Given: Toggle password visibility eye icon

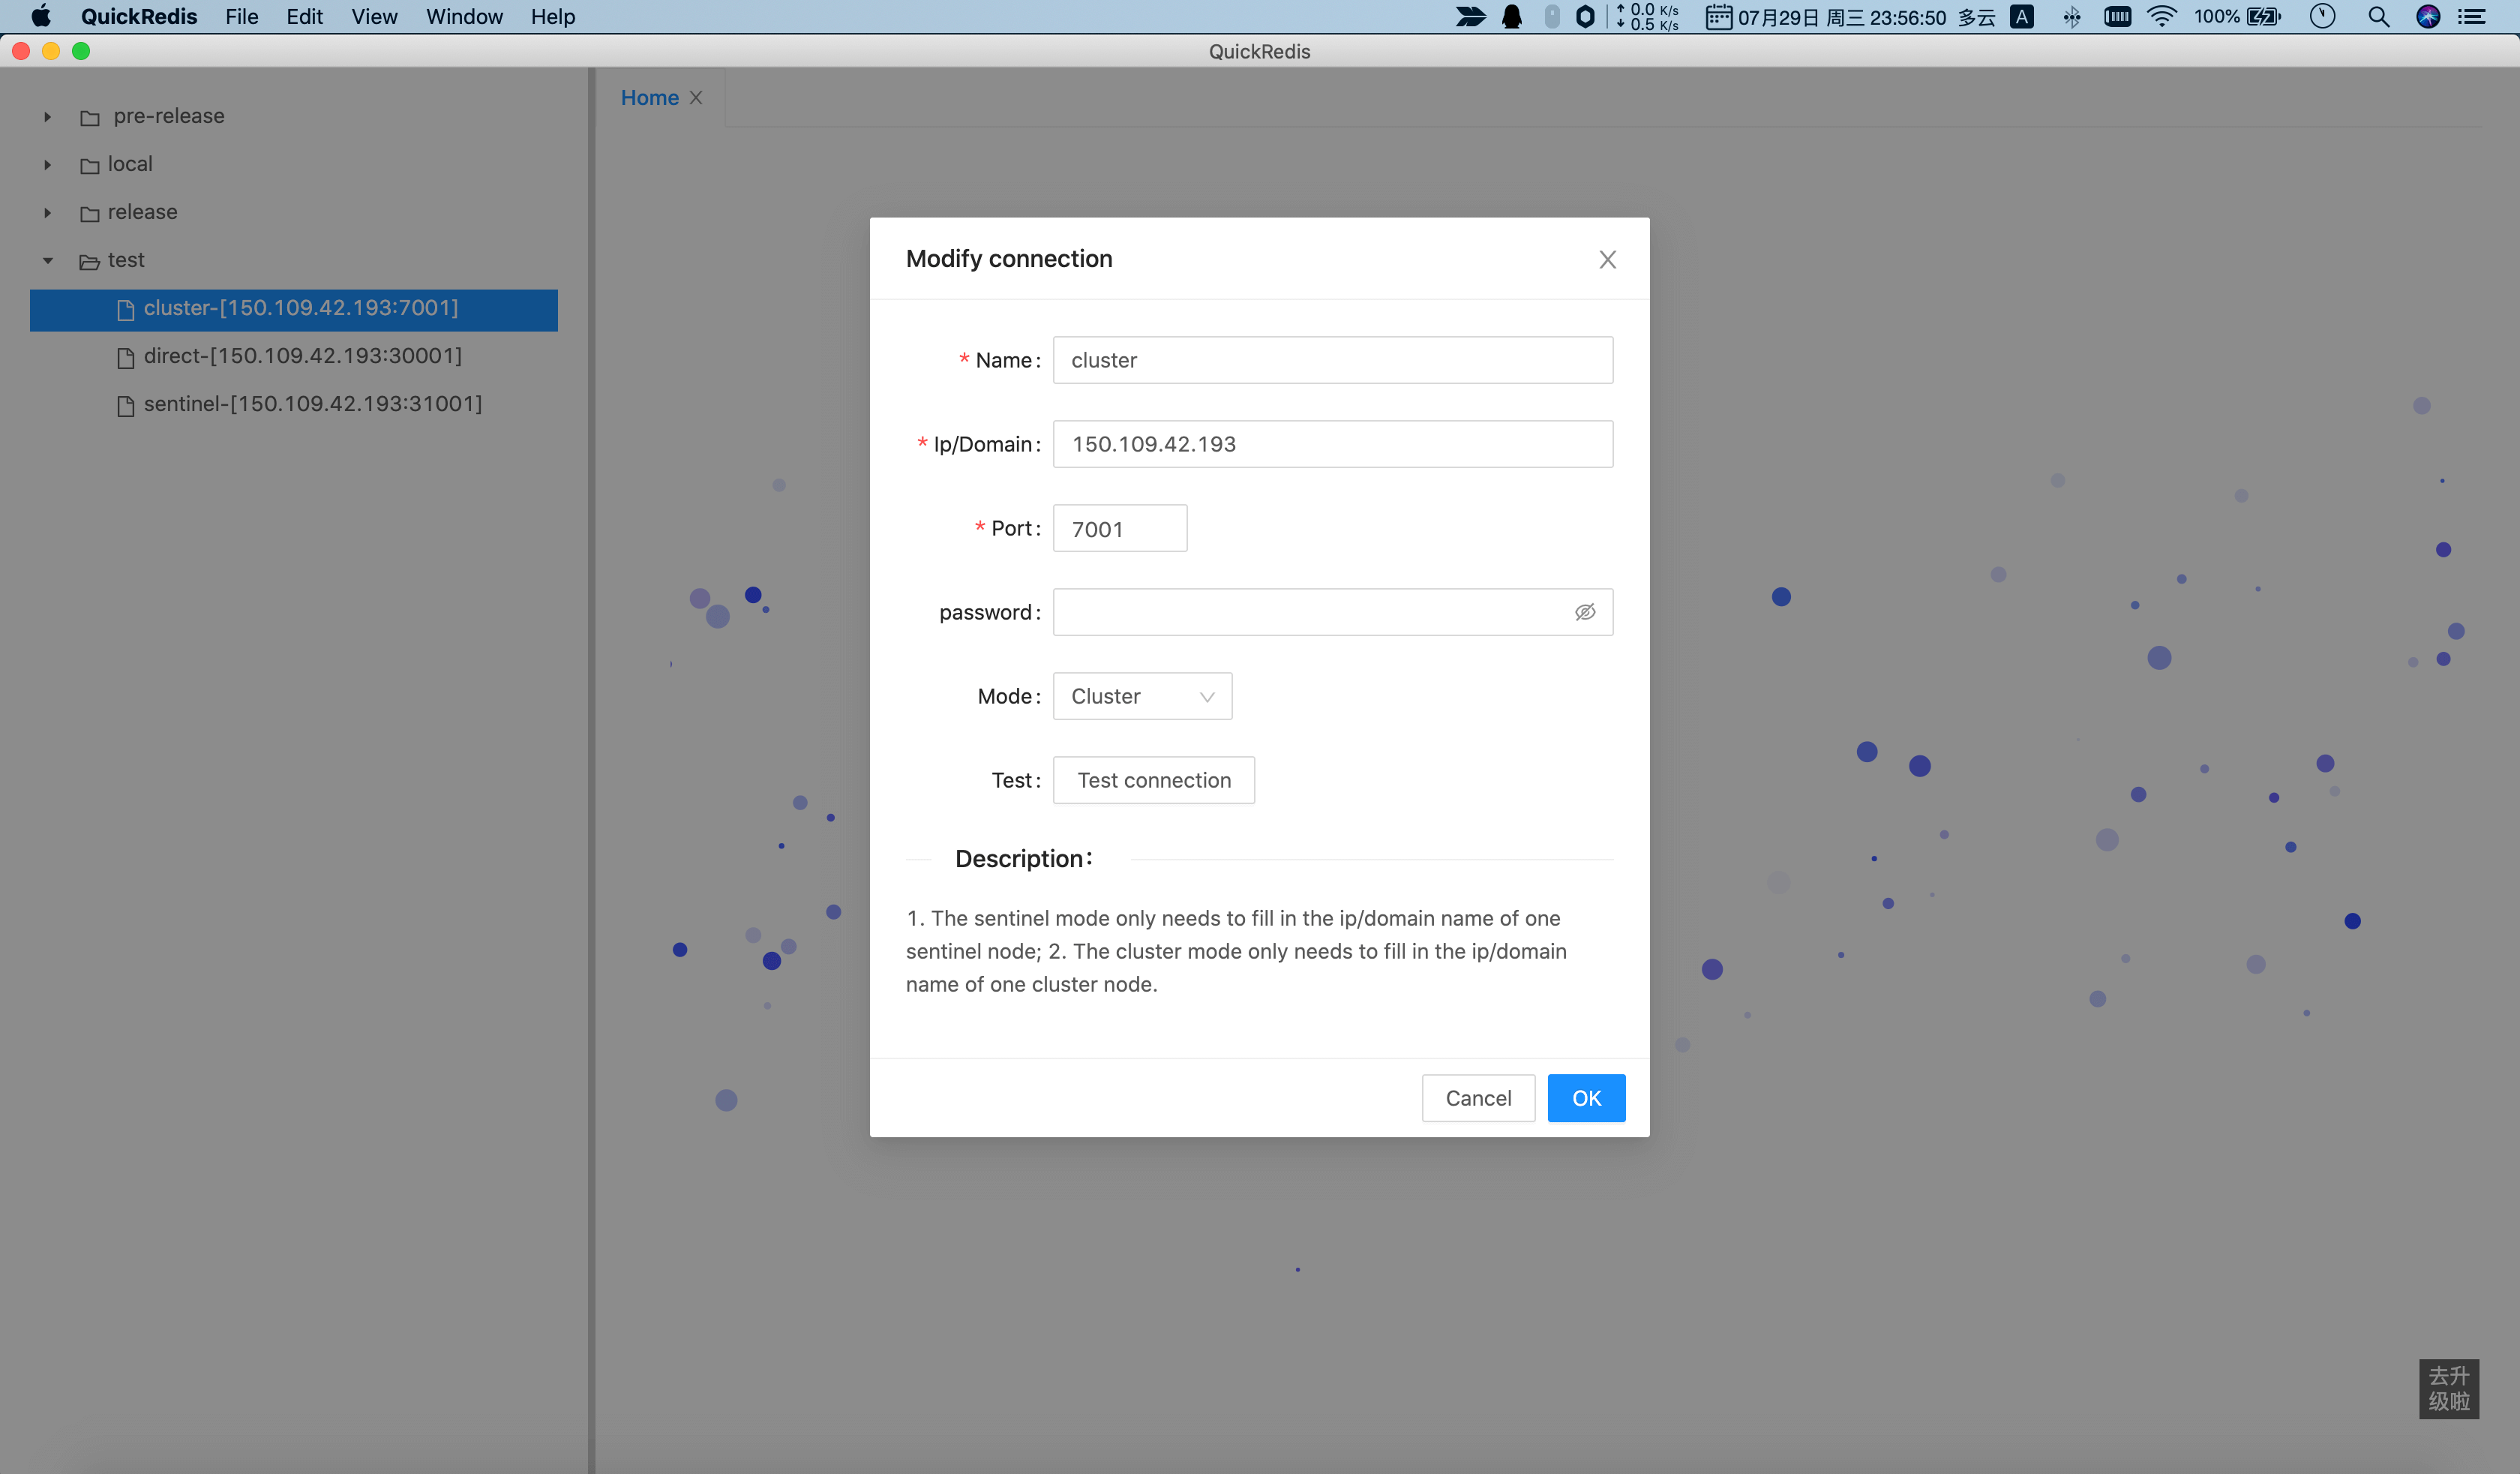Looking at the screenshot, I should tap(1584, 612).
